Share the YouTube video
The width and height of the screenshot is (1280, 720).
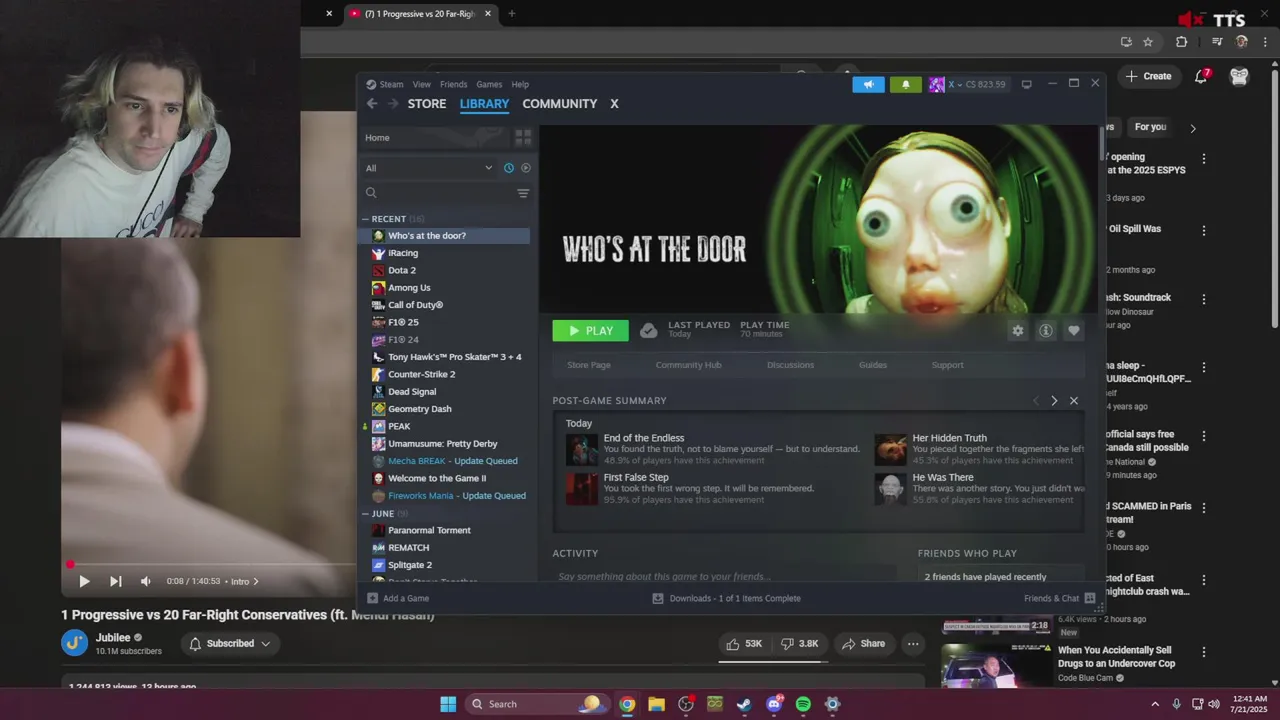click(863, 644)
